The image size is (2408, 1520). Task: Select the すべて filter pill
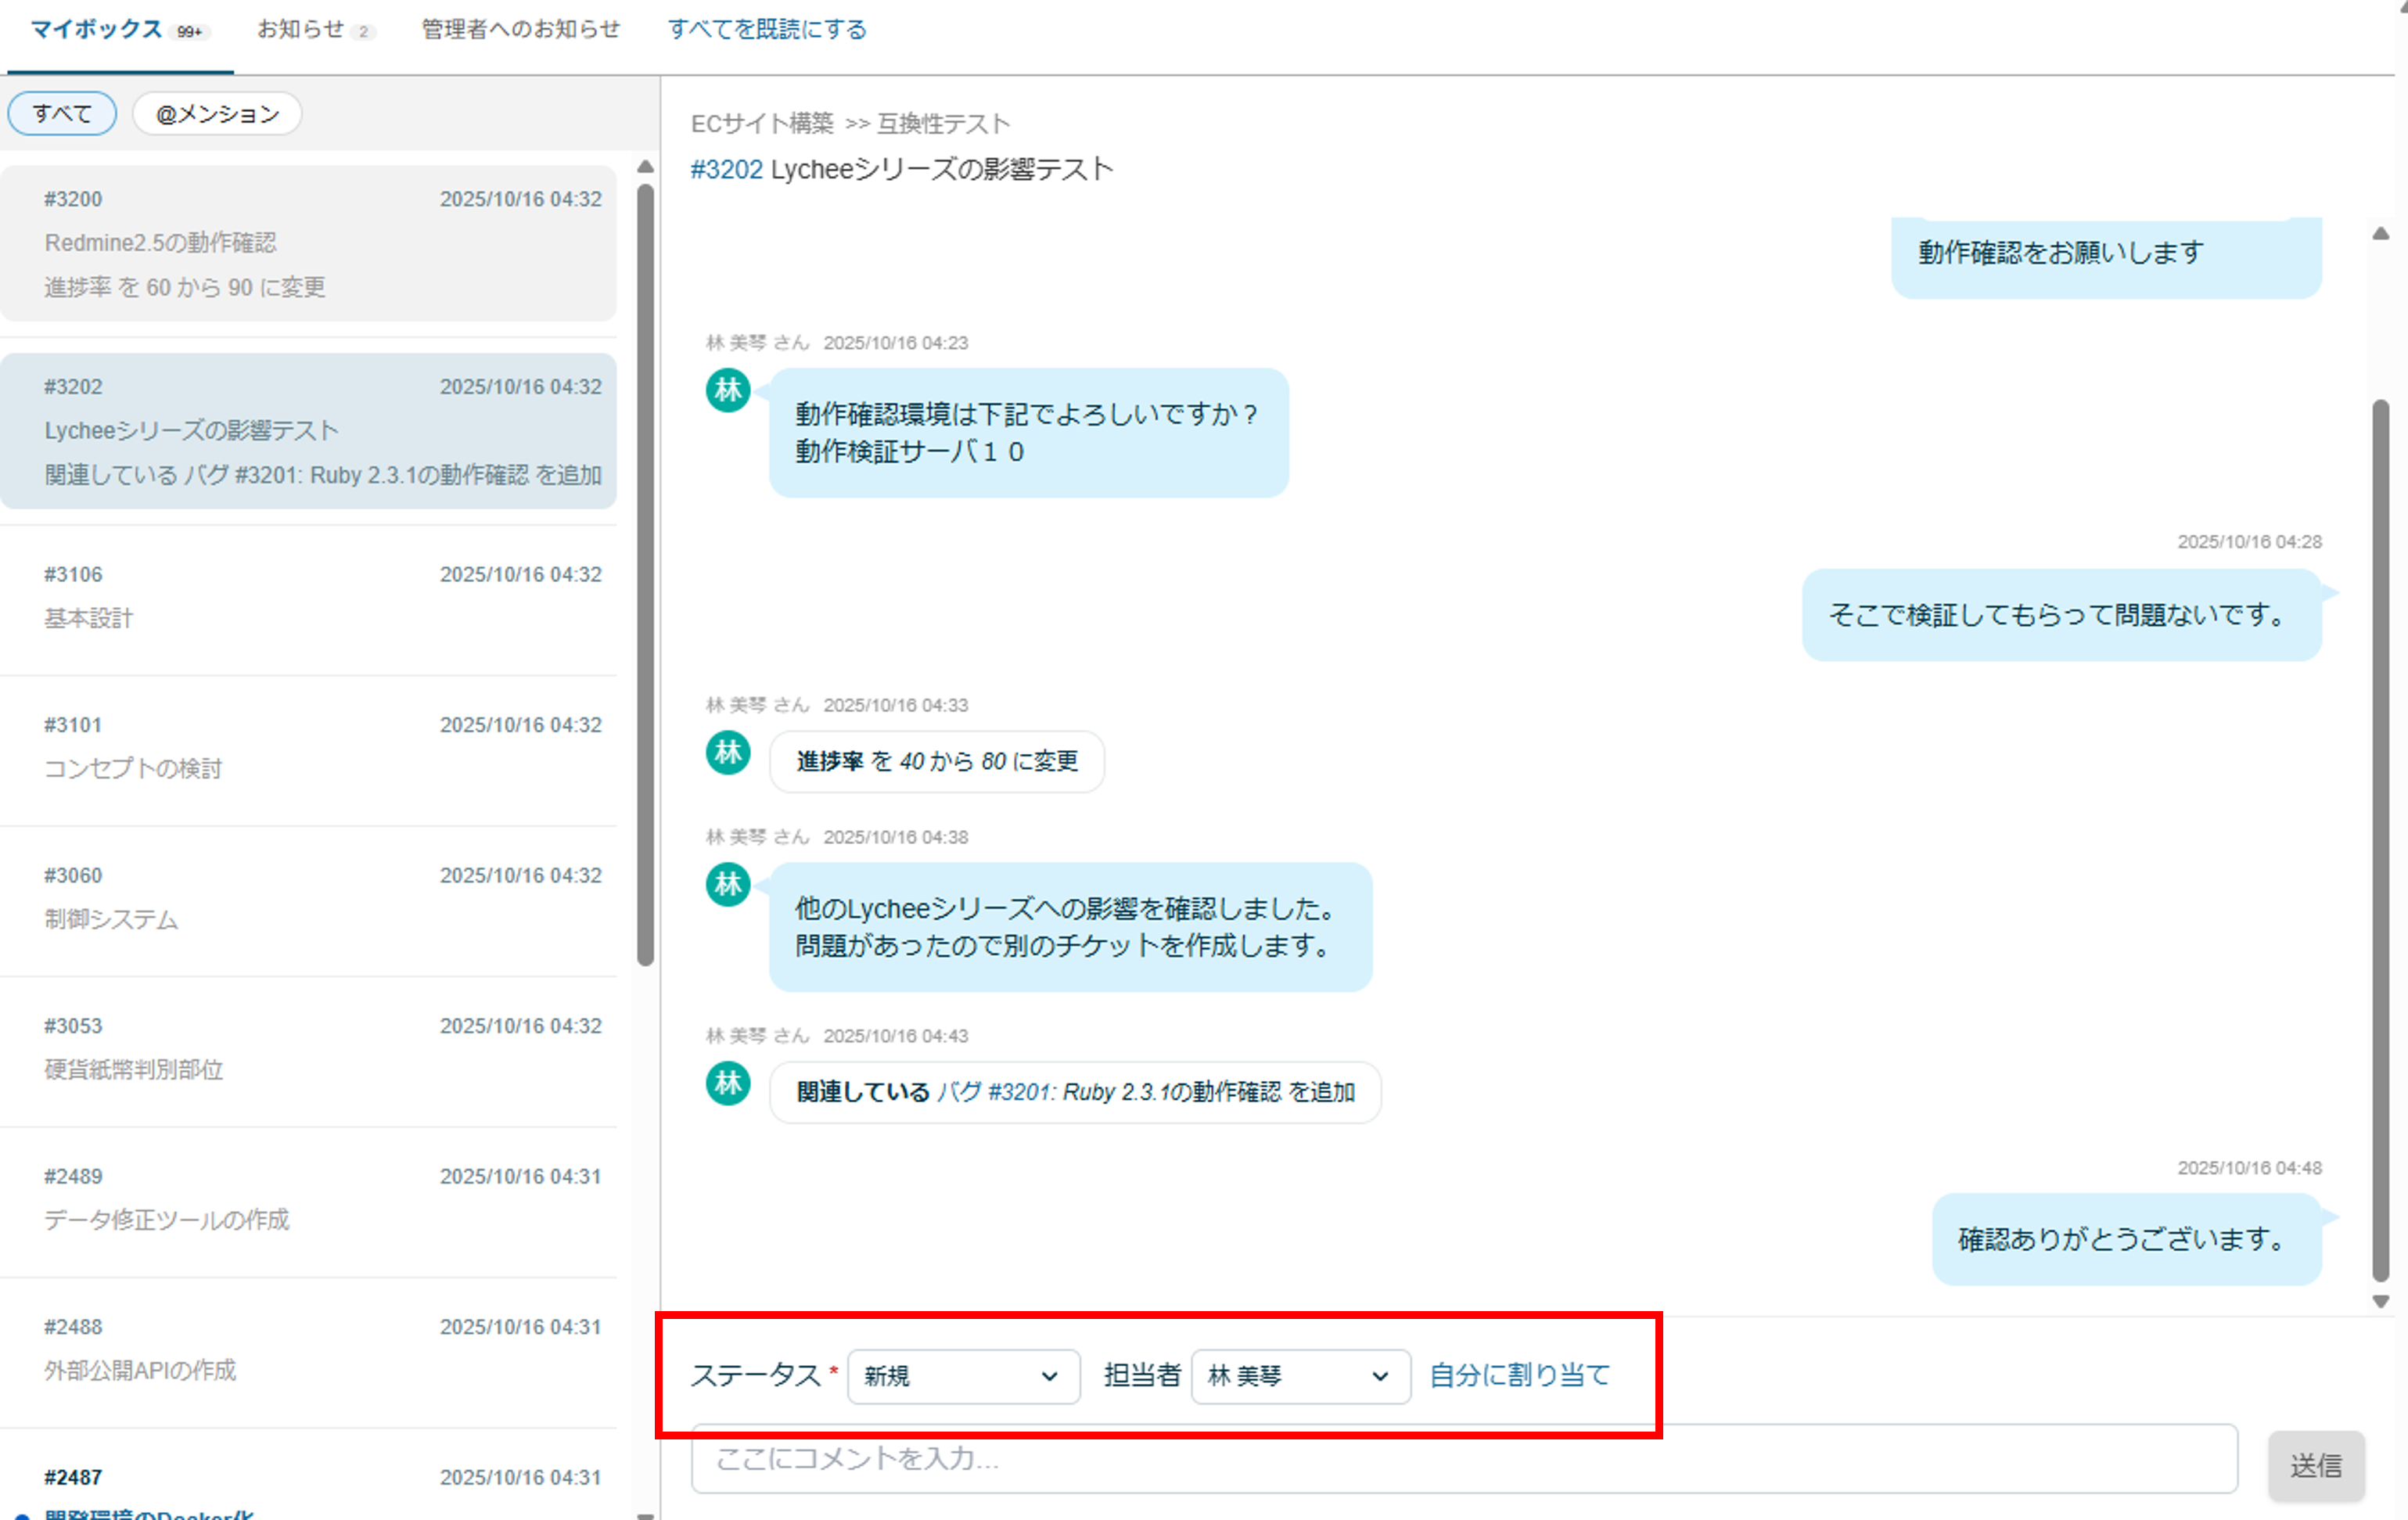[62, 113]
